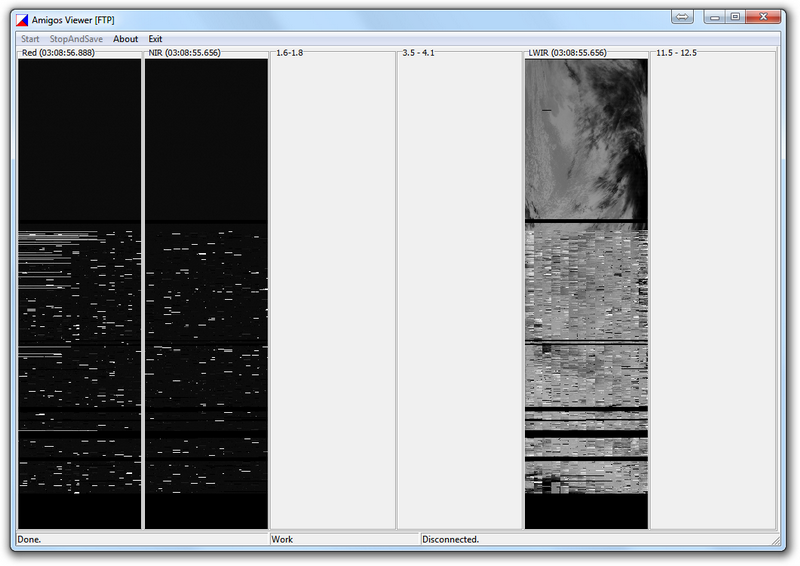The image size is (800, 566).
Task: Click the 3.5 - 4.1 group label
Action: (x=418, y=53)
